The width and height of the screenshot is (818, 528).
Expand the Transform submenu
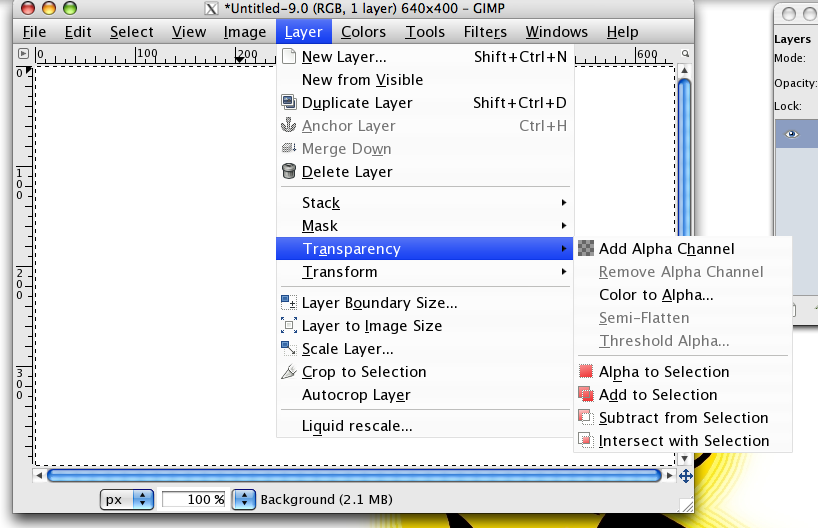(425, 271)
